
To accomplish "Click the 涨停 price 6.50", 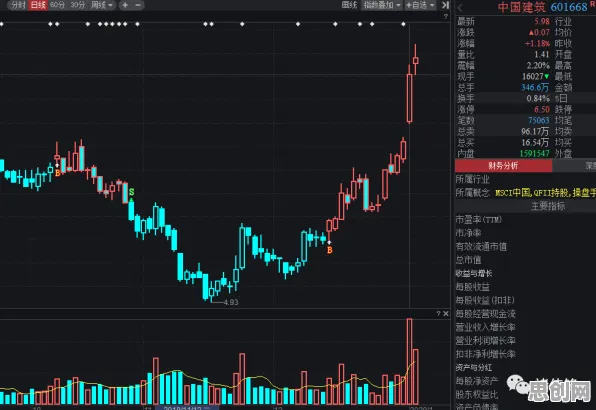I will pyautogui.click(x=542, y=110).
